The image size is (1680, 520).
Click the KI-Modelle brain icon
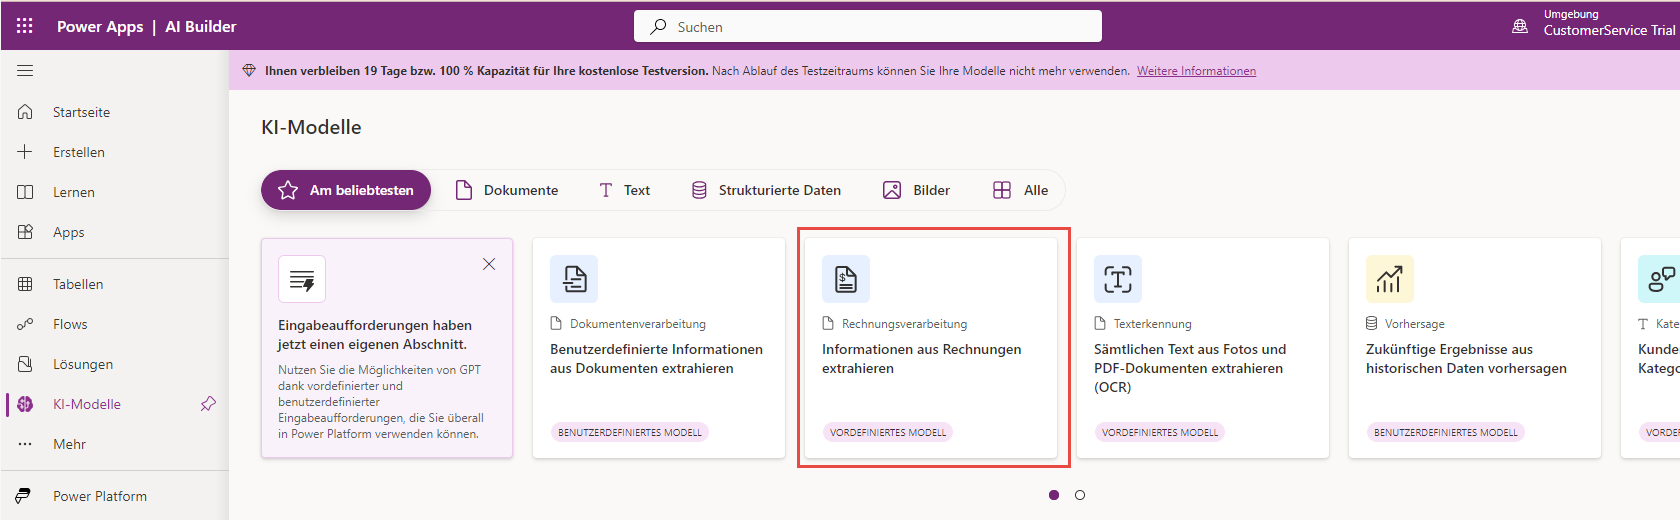pyautogui.click(x=25, y=404)
